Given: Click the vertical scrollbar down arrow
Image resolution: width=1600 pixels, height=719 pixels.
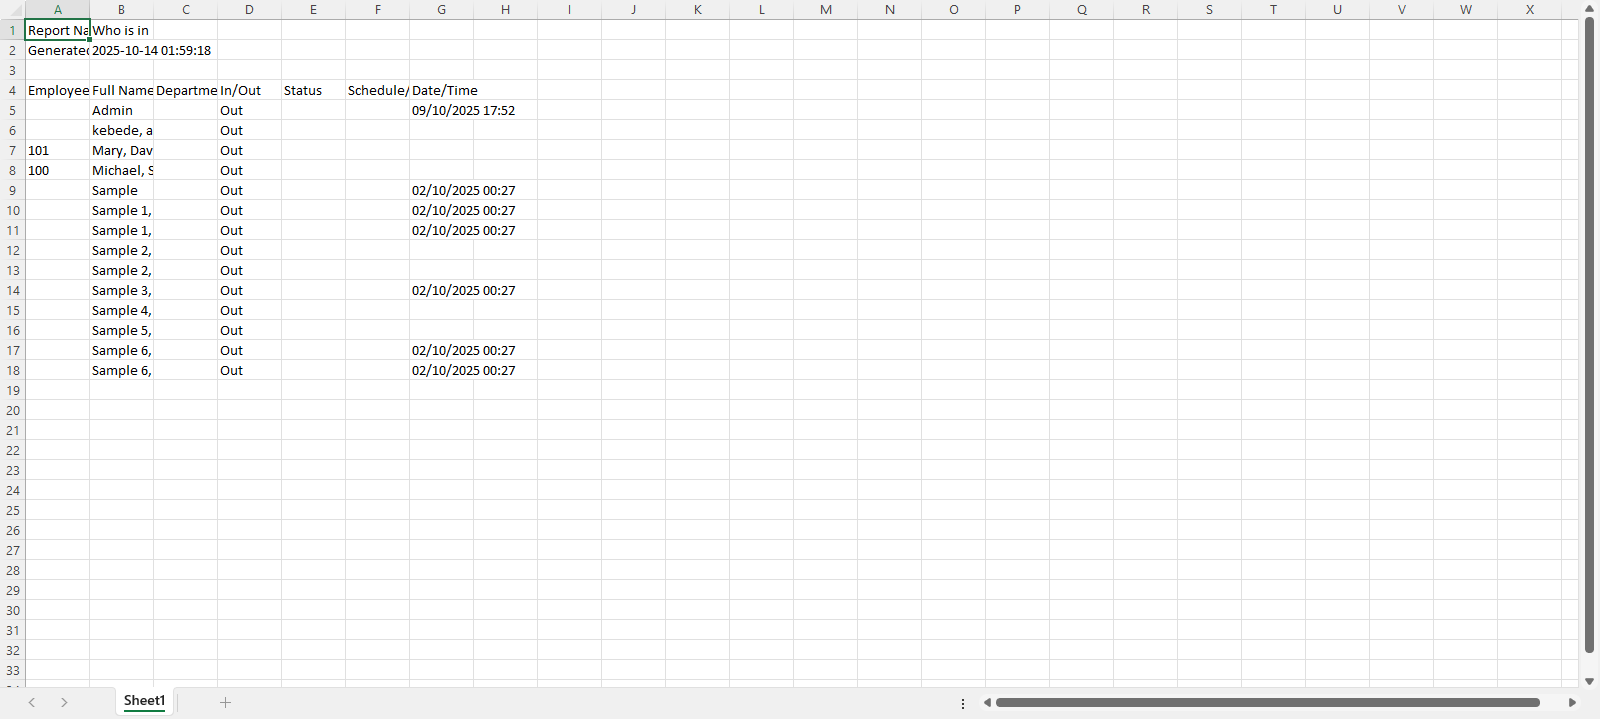Looking at the screenshot, I should click(x=1589, y=681).
